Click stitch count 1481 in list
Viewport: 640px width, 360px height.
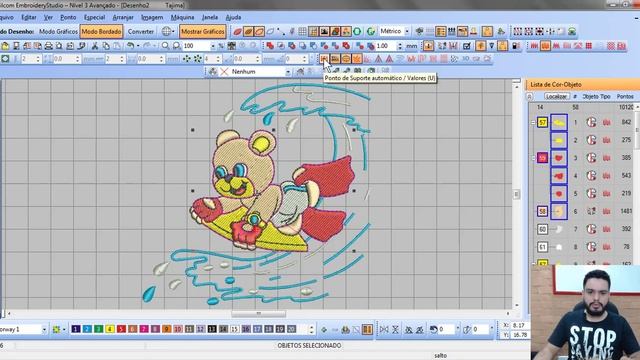point(626,211)
